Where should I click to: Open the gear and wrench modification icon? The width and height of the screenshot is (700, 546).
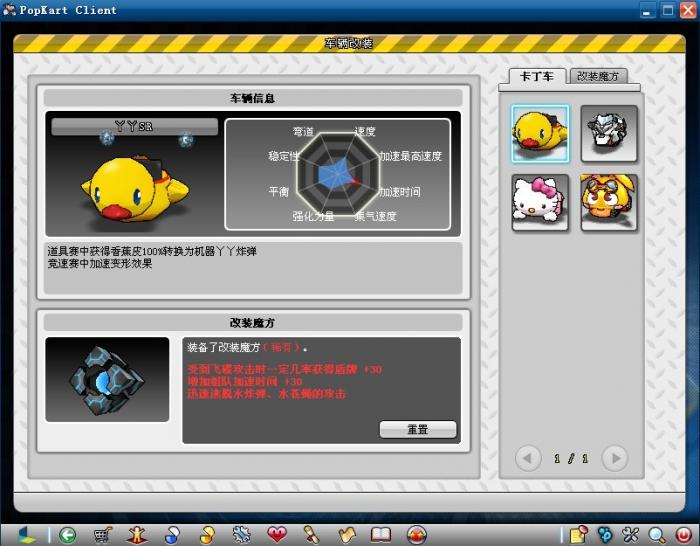coord(242,534)
